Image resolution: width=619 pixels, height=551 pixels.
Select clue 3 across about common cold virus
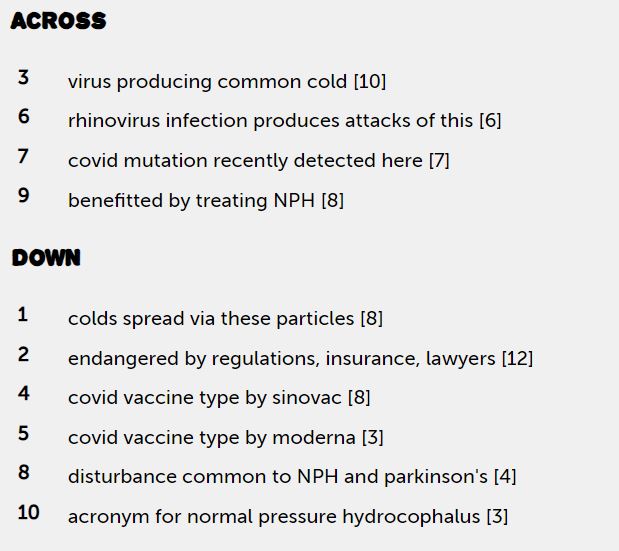tap(226, 81)
